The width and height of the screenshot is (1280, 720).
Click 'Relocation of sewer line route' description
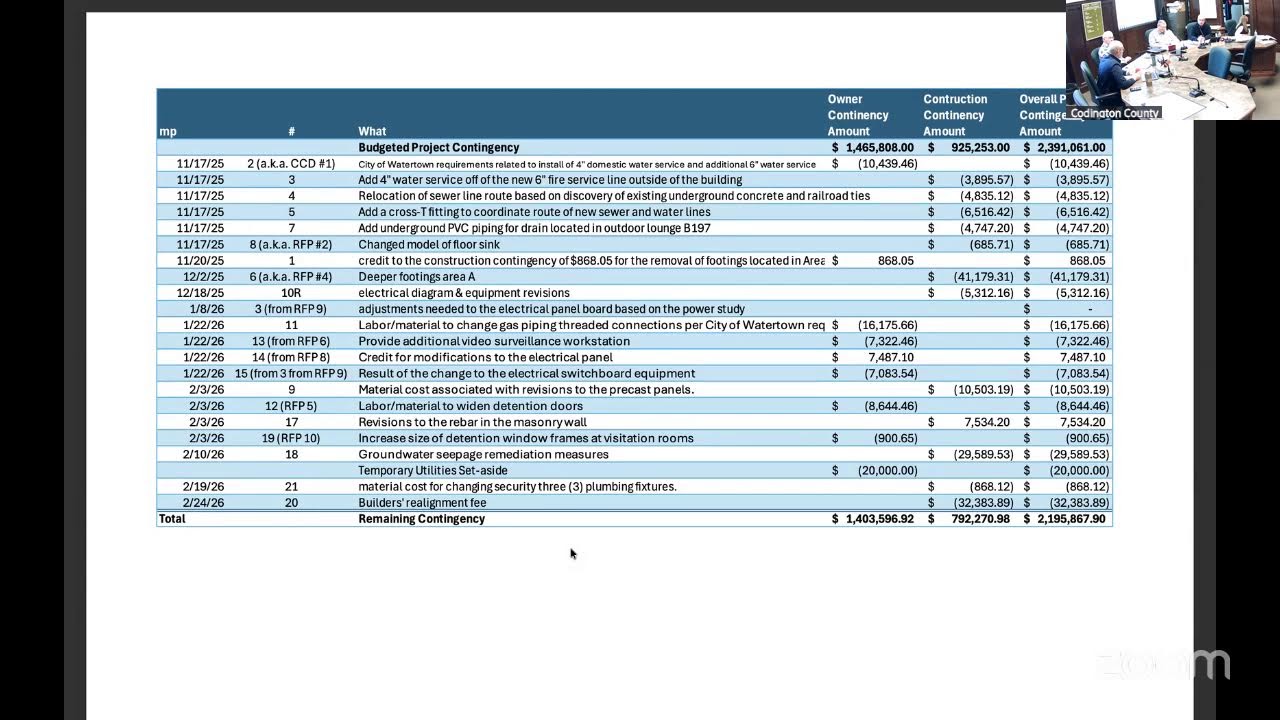614,196
